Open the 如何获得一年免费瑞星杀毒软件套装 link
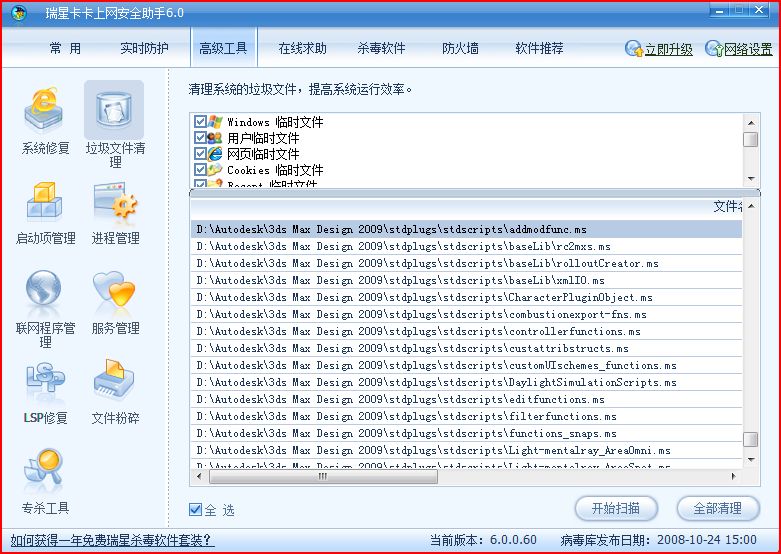The height and width of the screenshot is (554, 781). click(113, 540)
